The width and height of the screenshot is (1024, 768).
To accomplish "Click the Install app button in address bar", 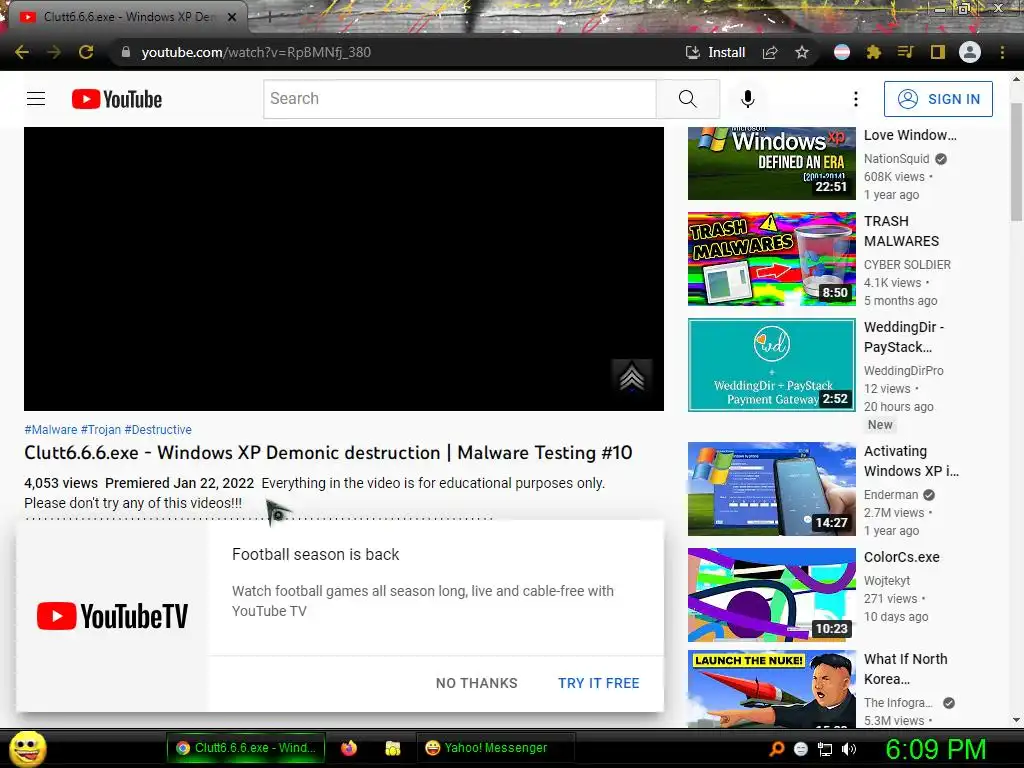I will point(715,52).
